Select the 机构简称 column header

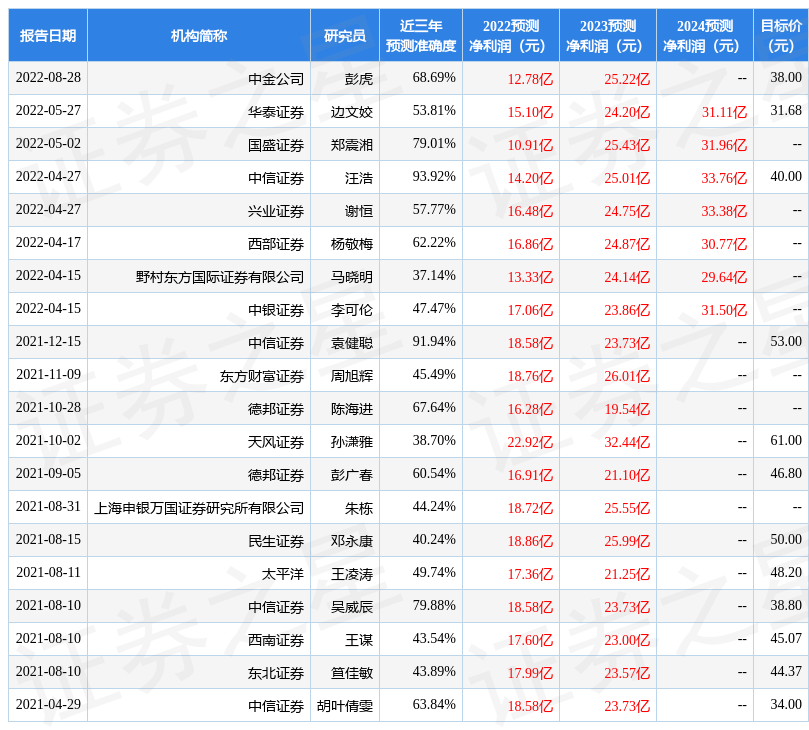click(x=199, y=36)
